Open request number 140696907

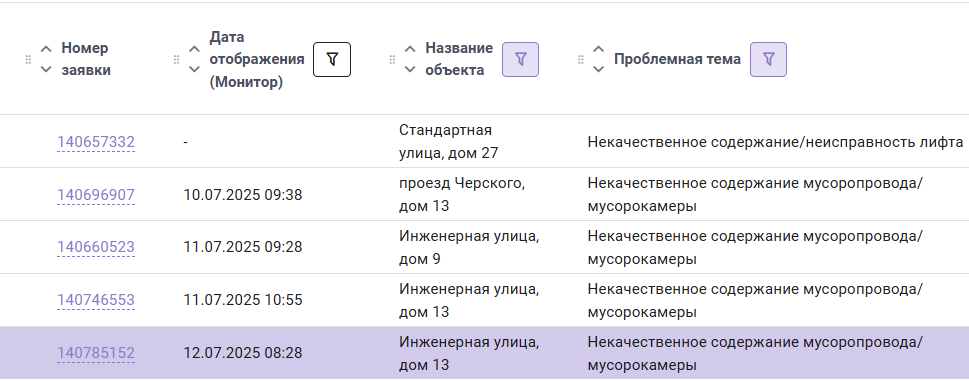pos(96,195)
